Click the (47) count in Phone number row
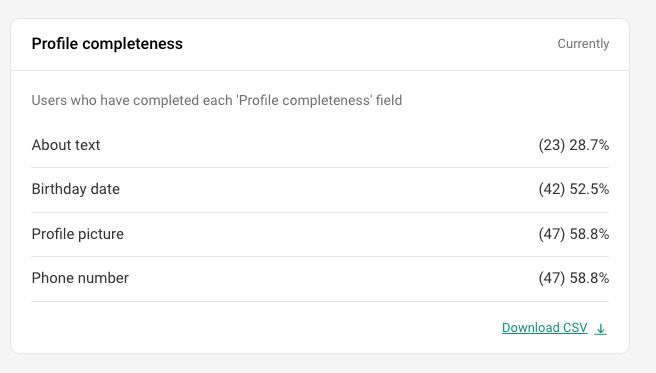Screen dimensions: 656x373 [x=552, y=278]
